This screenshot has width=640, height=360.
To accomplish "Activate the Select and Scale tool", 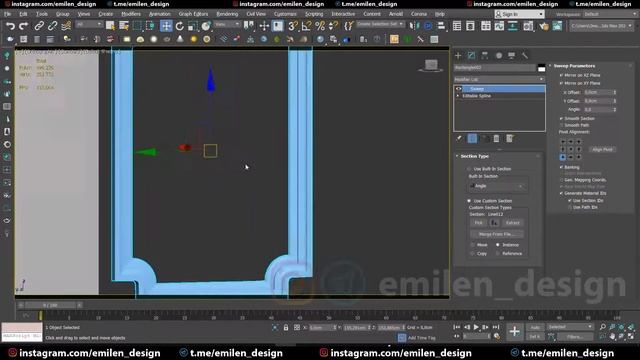I will [193, 26].
